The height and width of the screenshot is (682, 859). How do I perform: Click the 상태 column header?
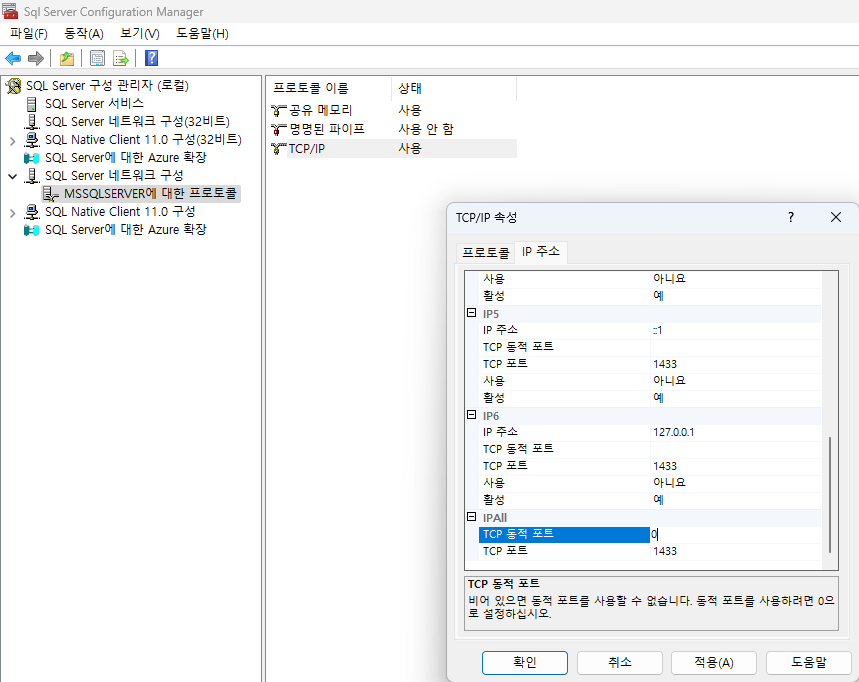pos(454,88)
